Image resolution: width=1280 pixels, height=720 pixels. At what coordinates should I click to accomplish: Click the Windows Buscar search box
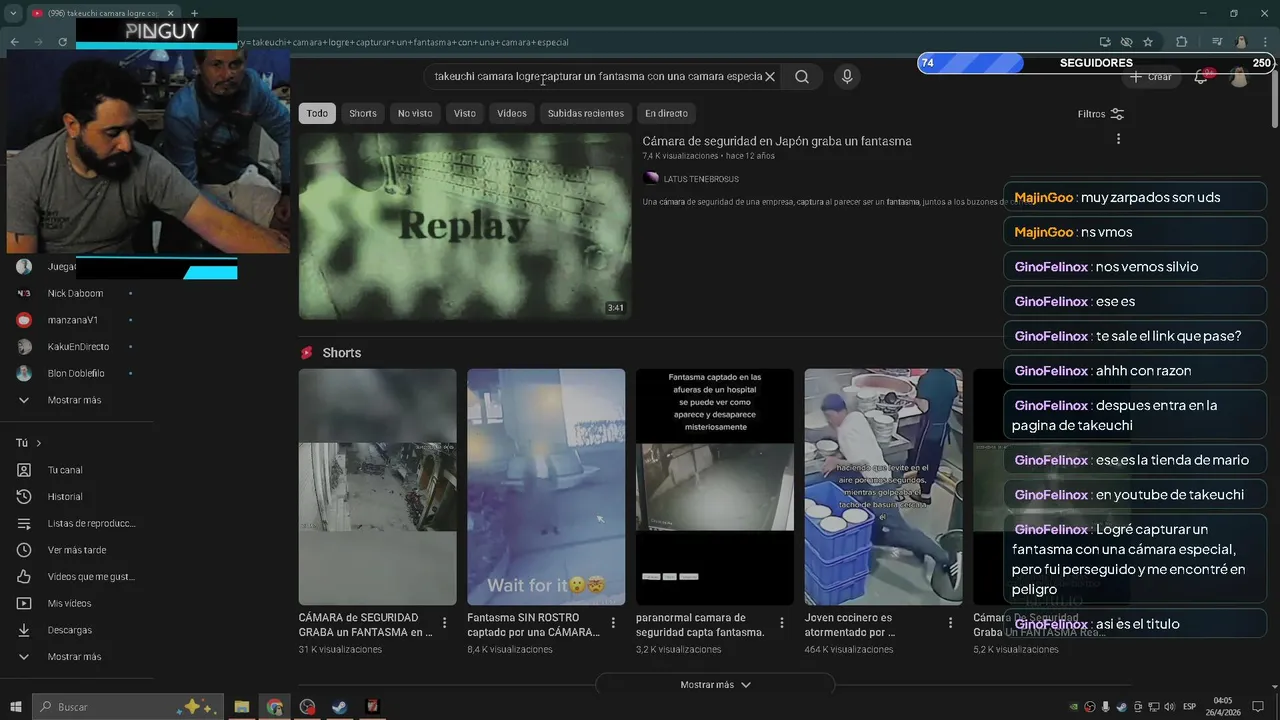tap(128, 706)
